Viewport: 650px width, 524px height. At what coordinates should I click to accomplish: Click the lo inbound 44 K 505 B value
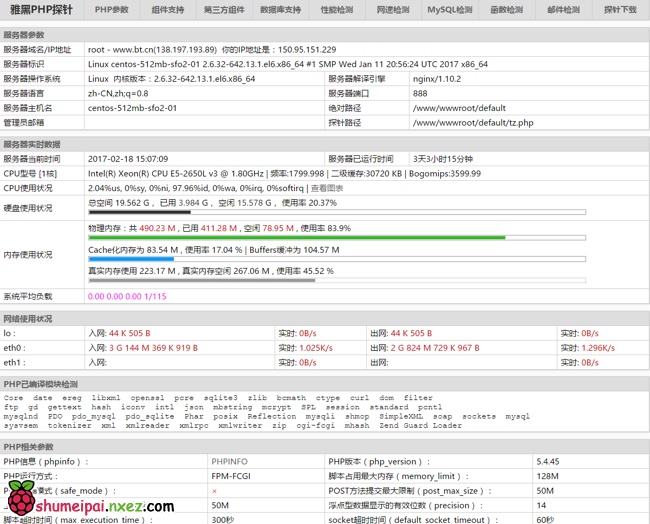130,333
